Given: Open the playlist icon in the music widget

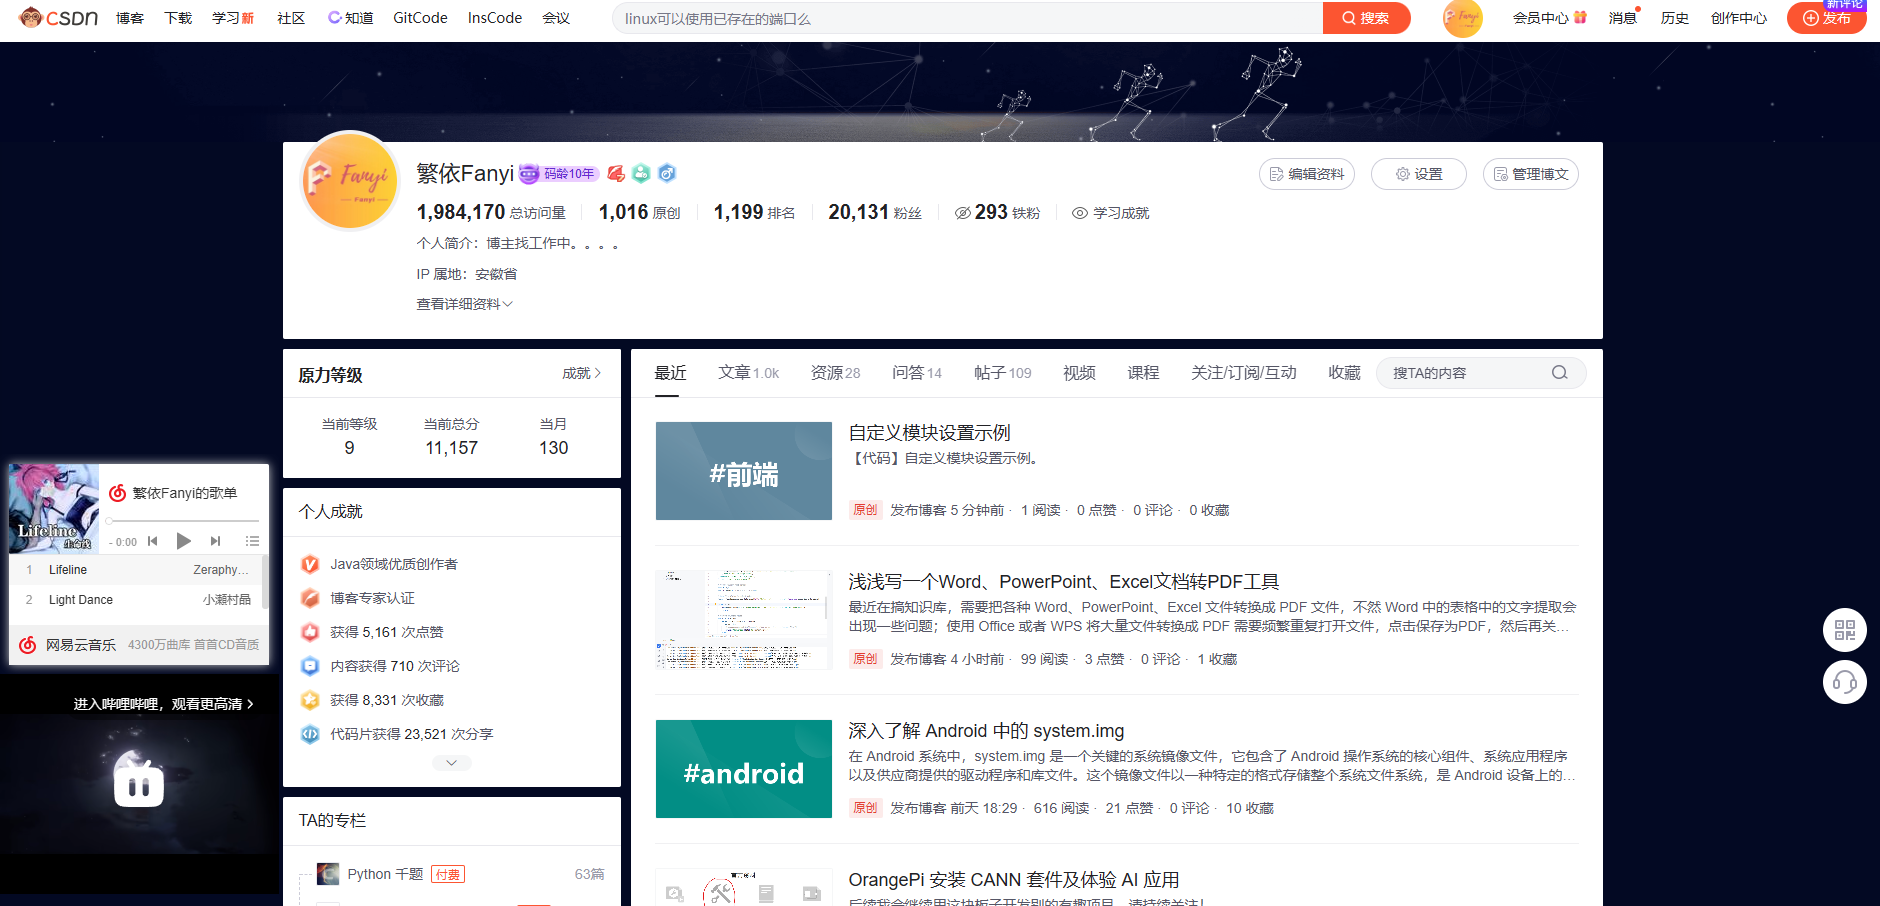Looking at the screenshot, I should [x=253, y=541].
